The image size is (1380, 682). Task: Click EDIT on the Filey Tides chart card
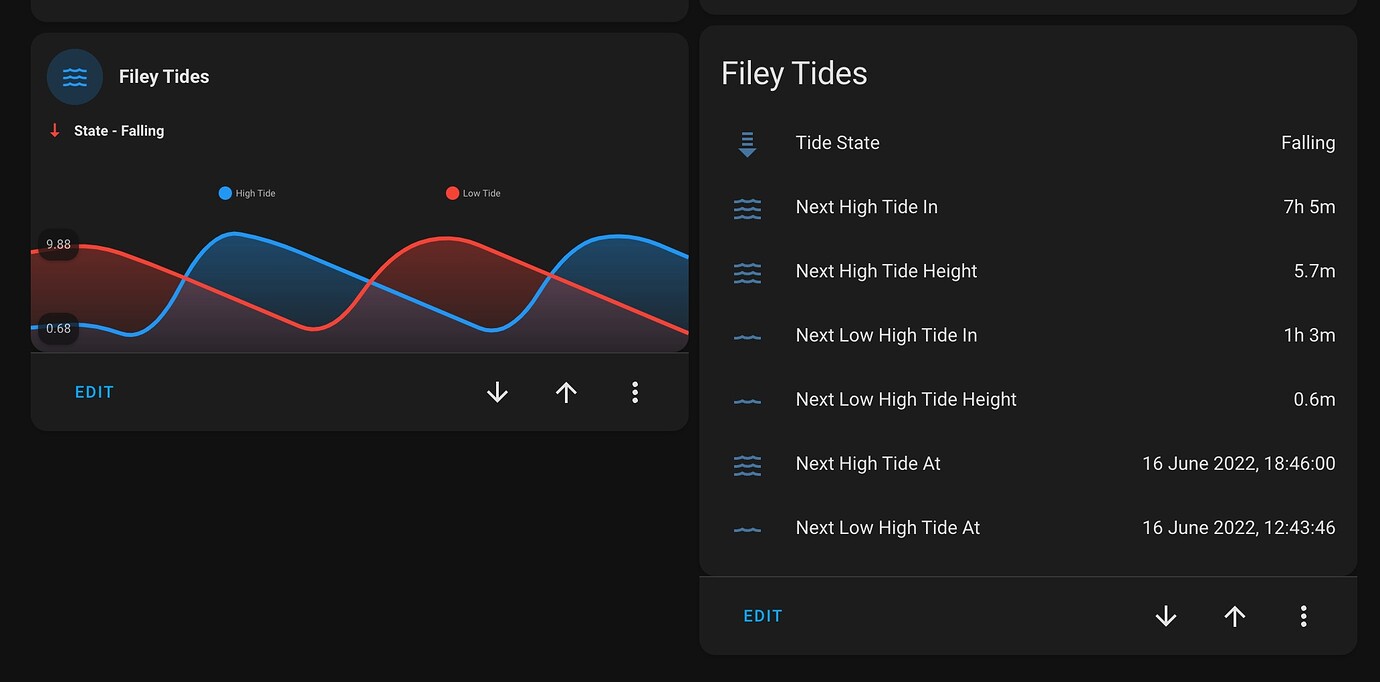(94, 392)
